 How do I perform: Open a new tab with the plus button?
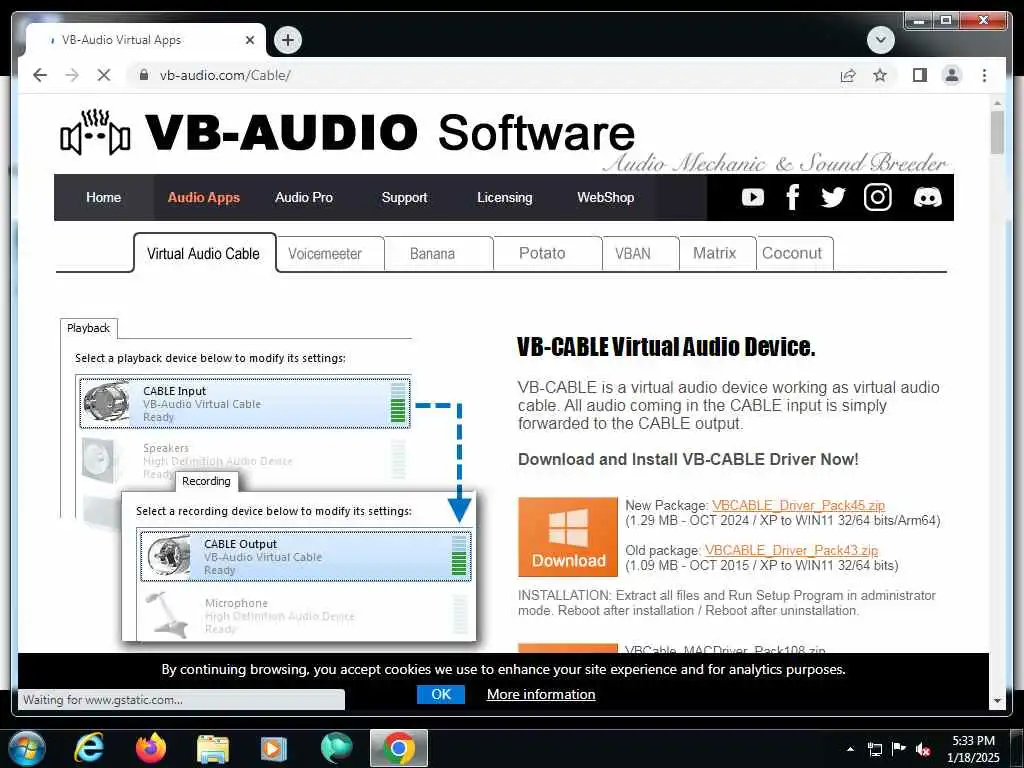pyautogui.click(x=287, y=40)
